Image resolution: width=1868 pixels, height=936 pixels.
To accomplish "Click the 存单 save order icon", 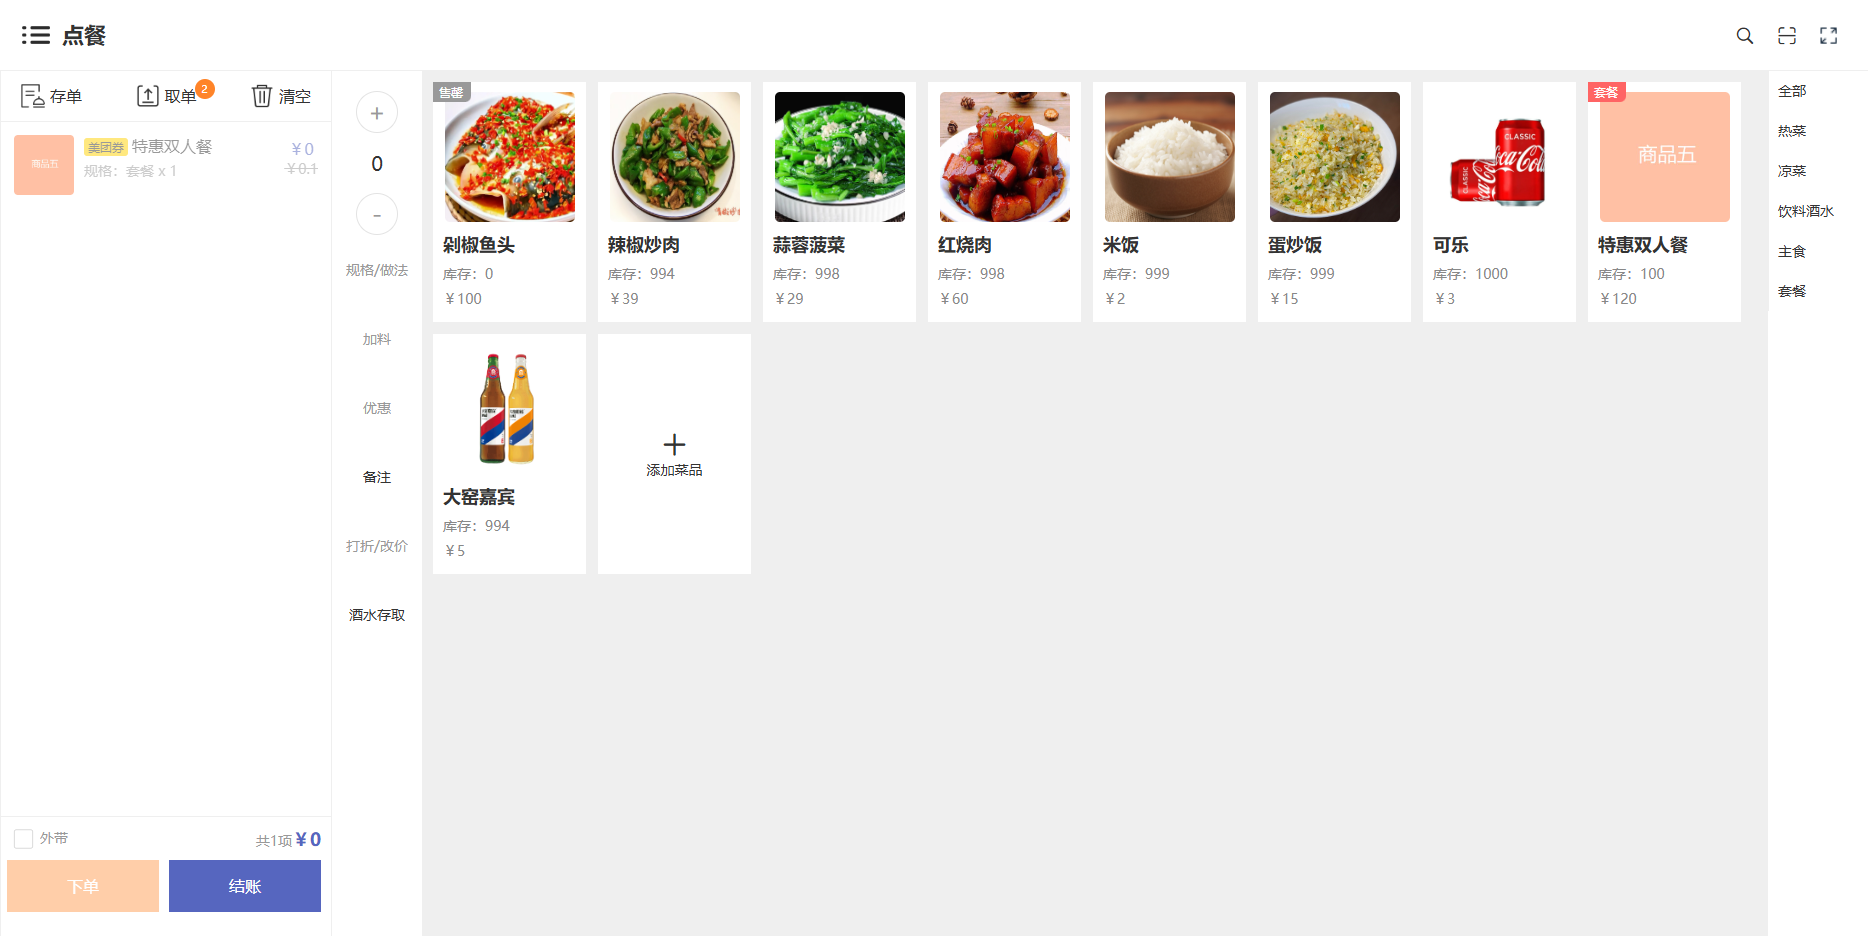I will pos(32,96).
